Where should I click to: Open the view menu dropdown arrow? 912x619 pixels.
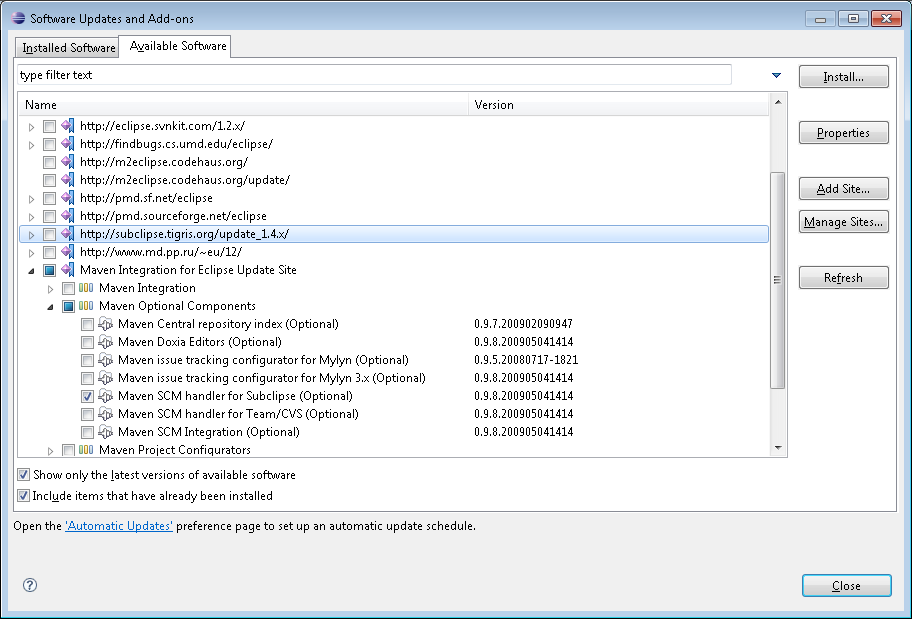pos(777,75)
